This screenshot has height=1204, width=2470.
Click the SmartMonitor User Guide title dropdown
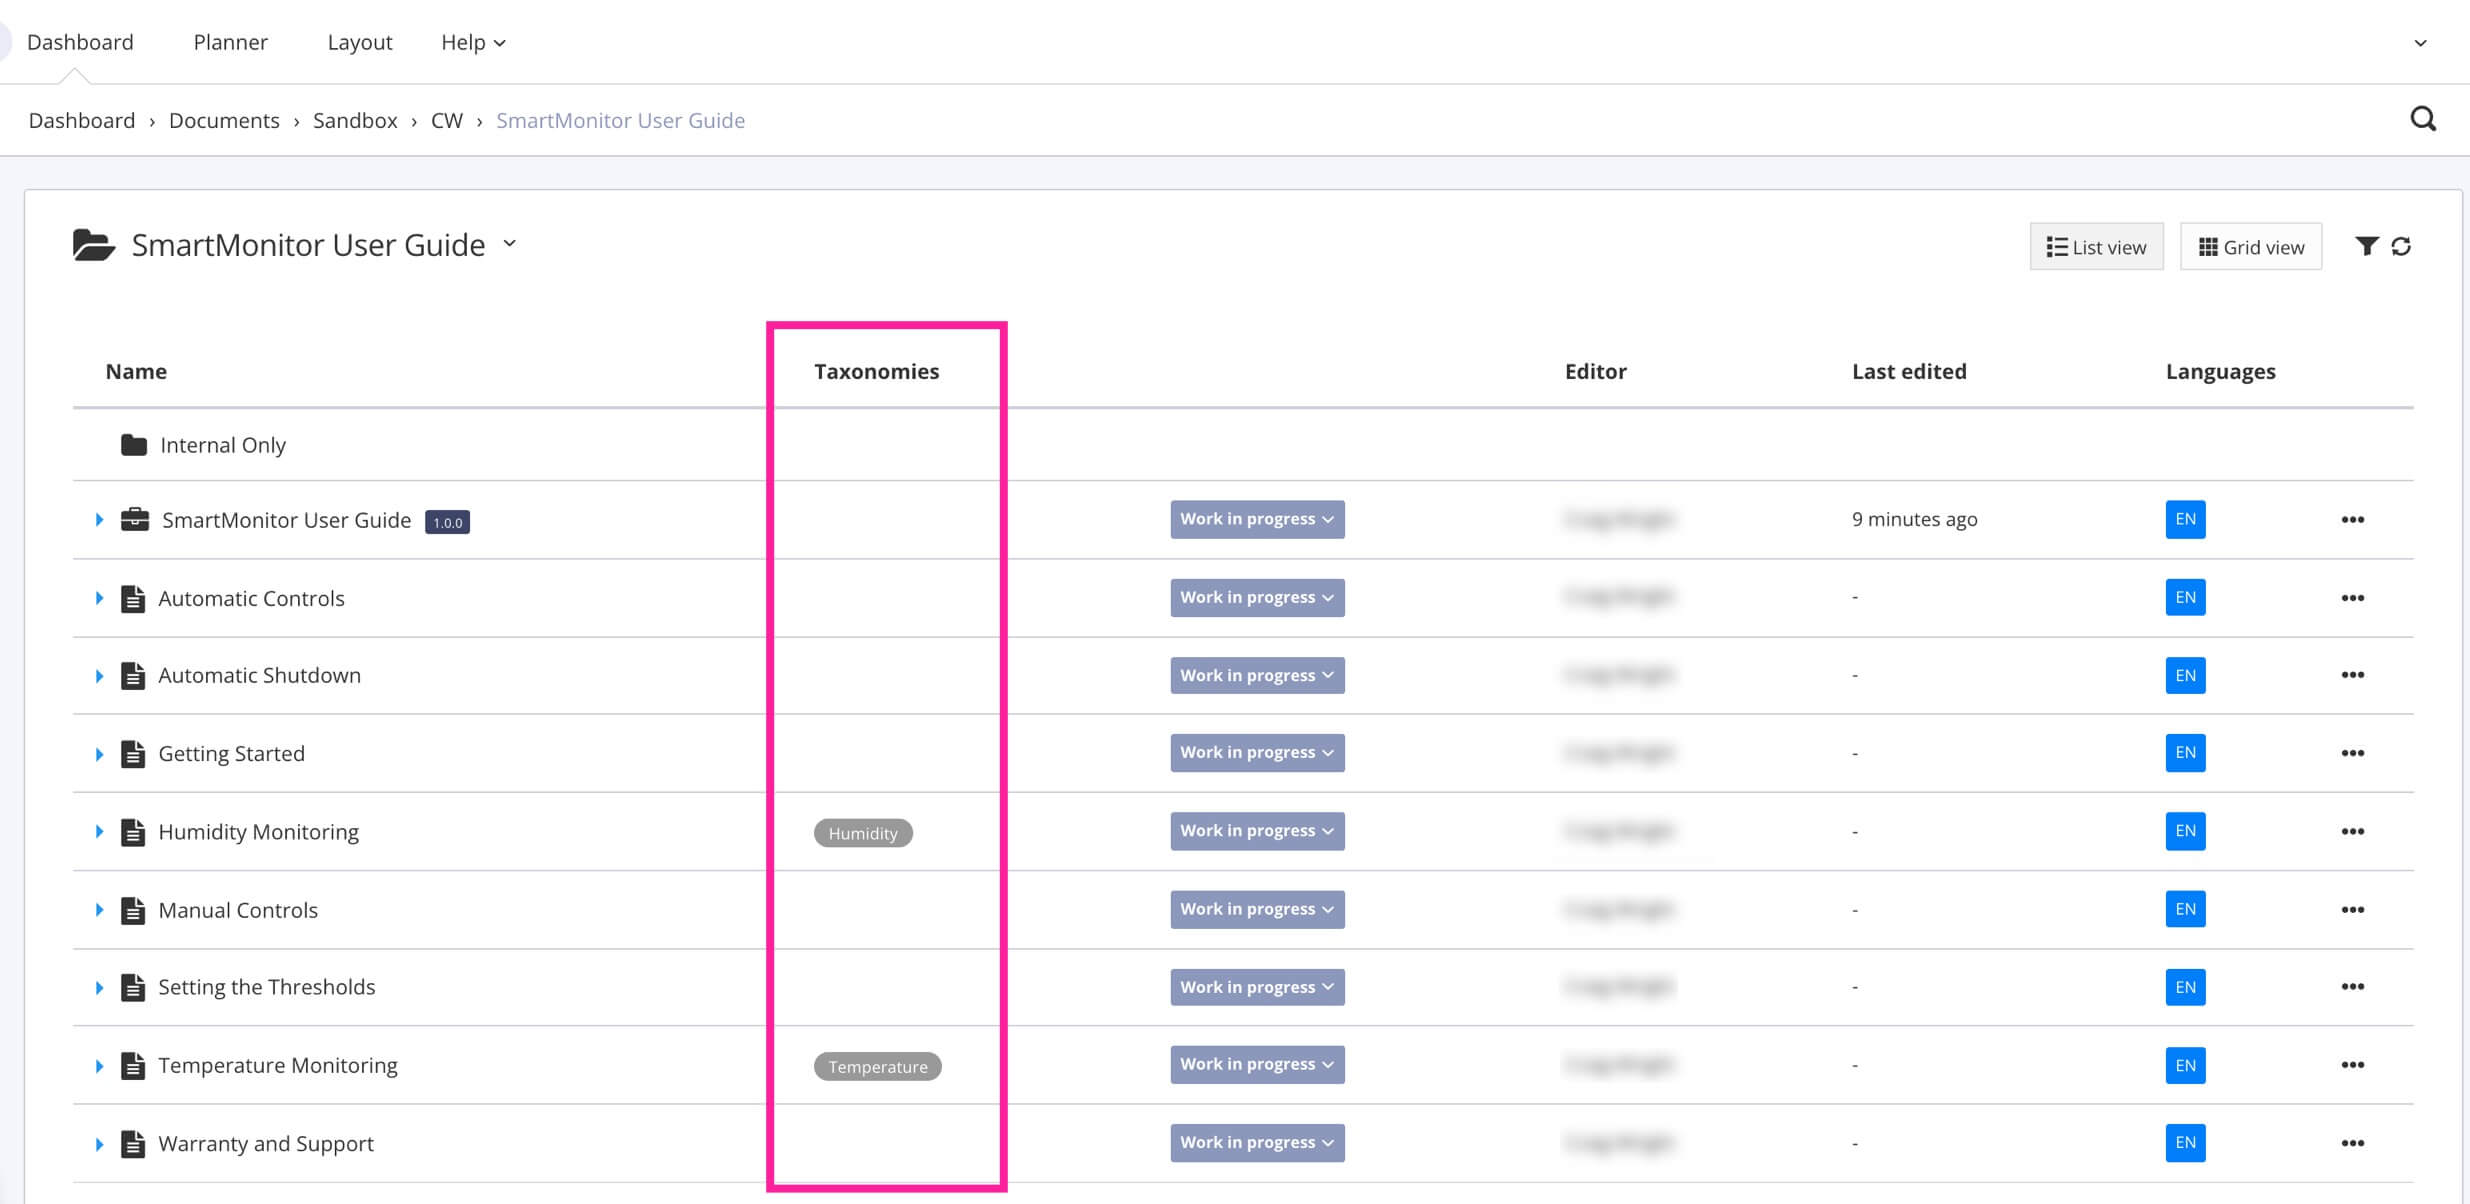point(514,246)
